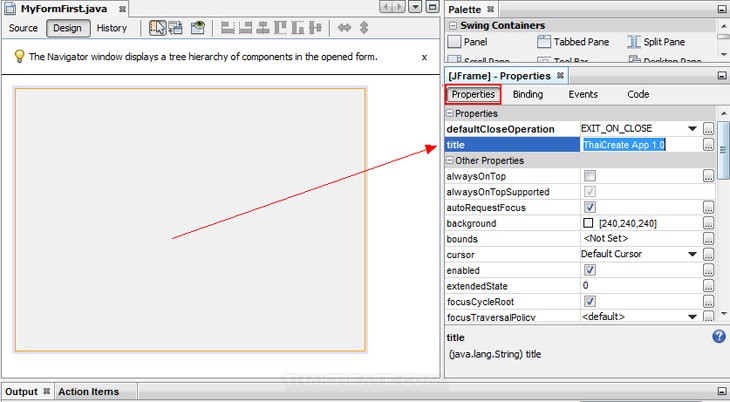Switch to Connection Mode tool
The image size is (730, 402).
pyautogui.click(x=176, y=28)
